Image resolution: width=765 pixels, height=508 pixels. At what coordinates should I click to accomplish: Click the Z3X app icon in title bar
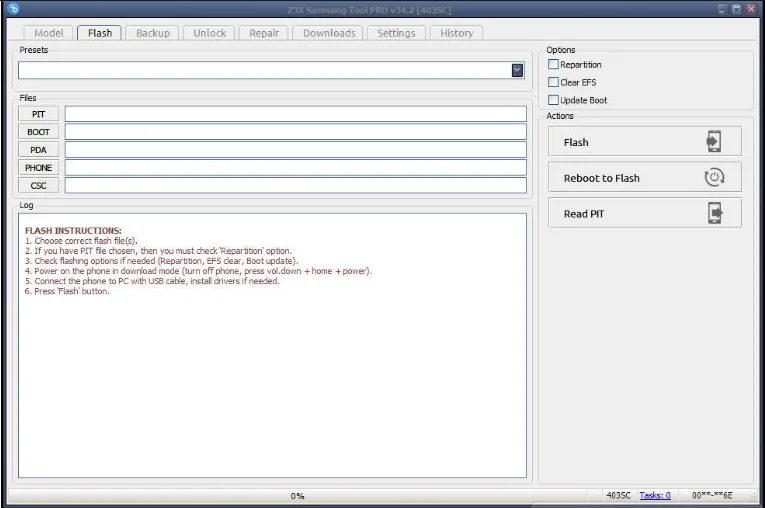(x=13, y=8)
